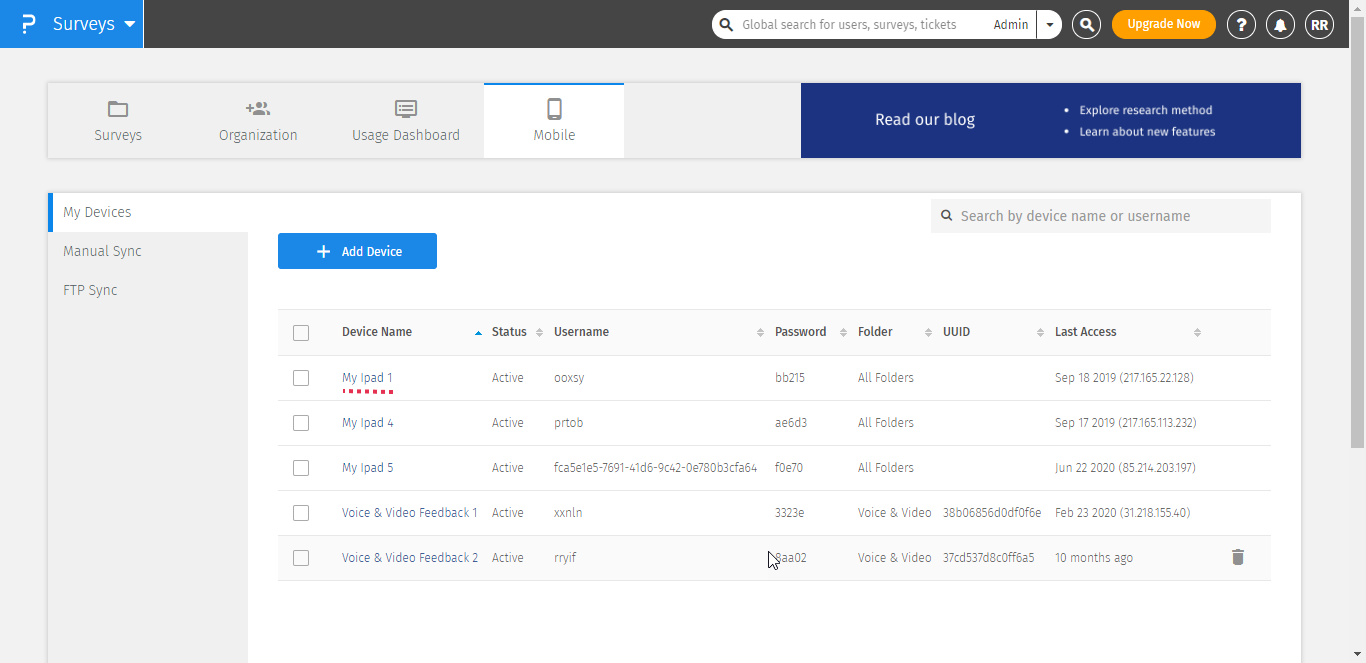Open the notifications bell icon

1280,25
